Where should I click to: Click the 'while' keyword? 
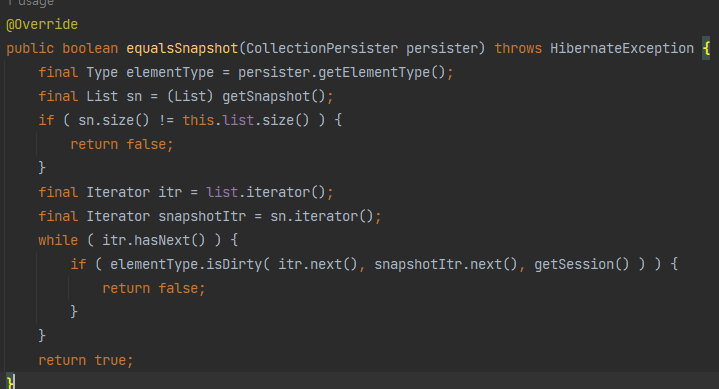click(x=58, y=240)
